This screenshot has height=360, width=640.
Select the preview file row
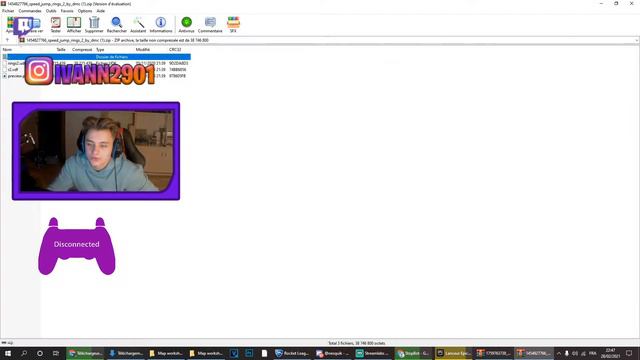point(96,76)
